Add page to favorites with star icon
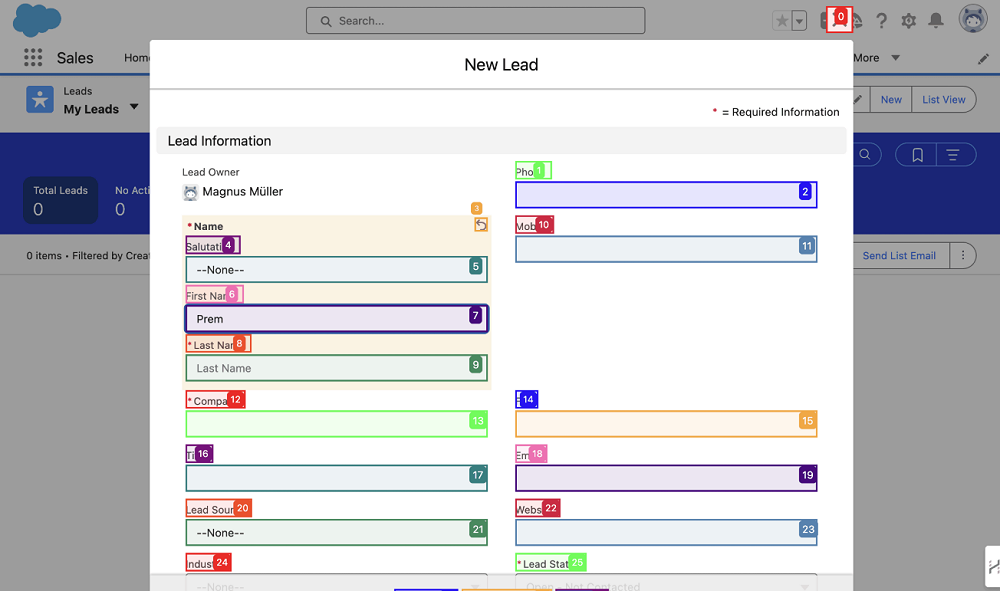 tap(782, 21)
